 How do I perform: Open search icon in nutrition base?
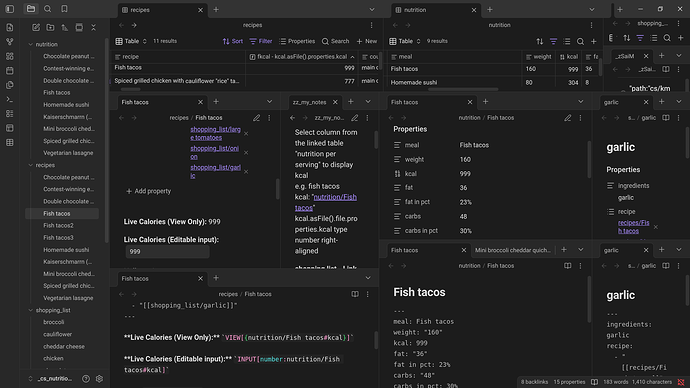pyautogui.click(x=580, y=41)
